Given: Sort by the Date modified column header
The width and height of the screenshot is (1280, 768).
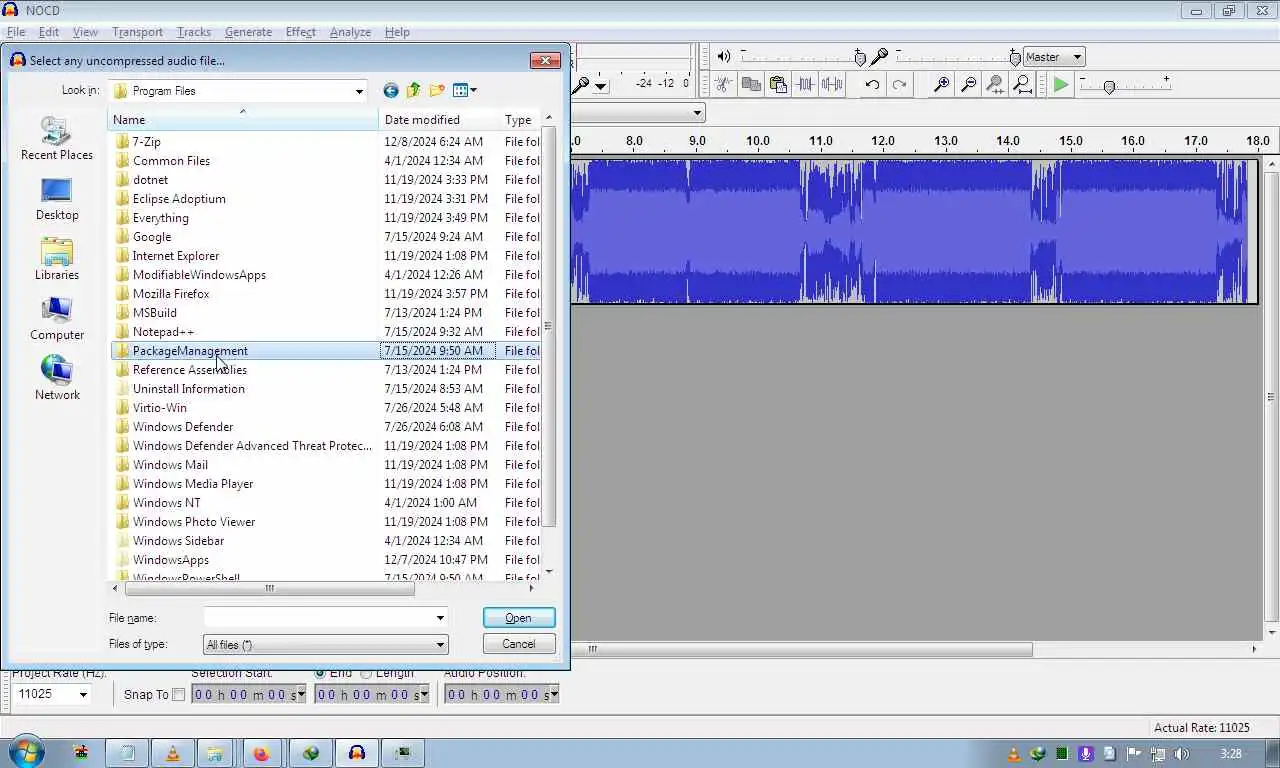Looking at the screenshot, I should pyautogui.click(x=439, y=120).
